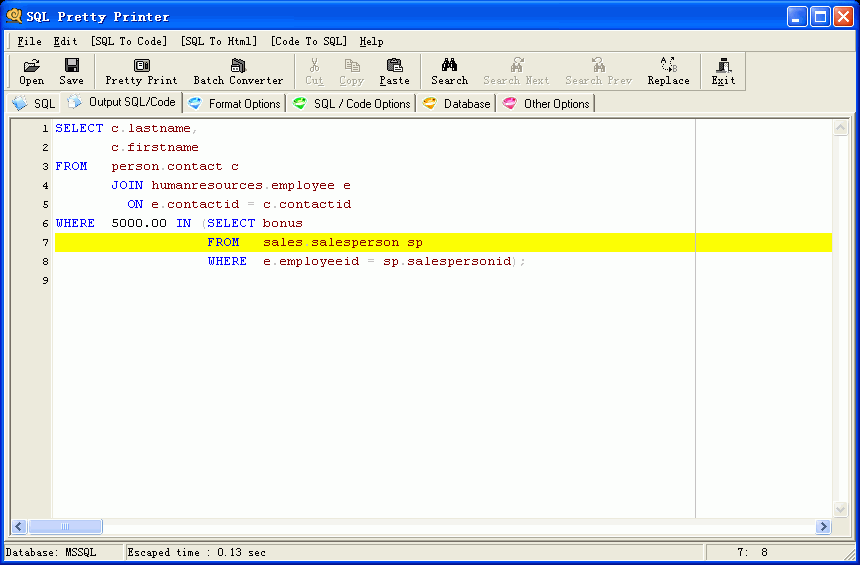Click the ON keyword in line 5
Viewport: 860px width, 565px height.
click(135, 204)
